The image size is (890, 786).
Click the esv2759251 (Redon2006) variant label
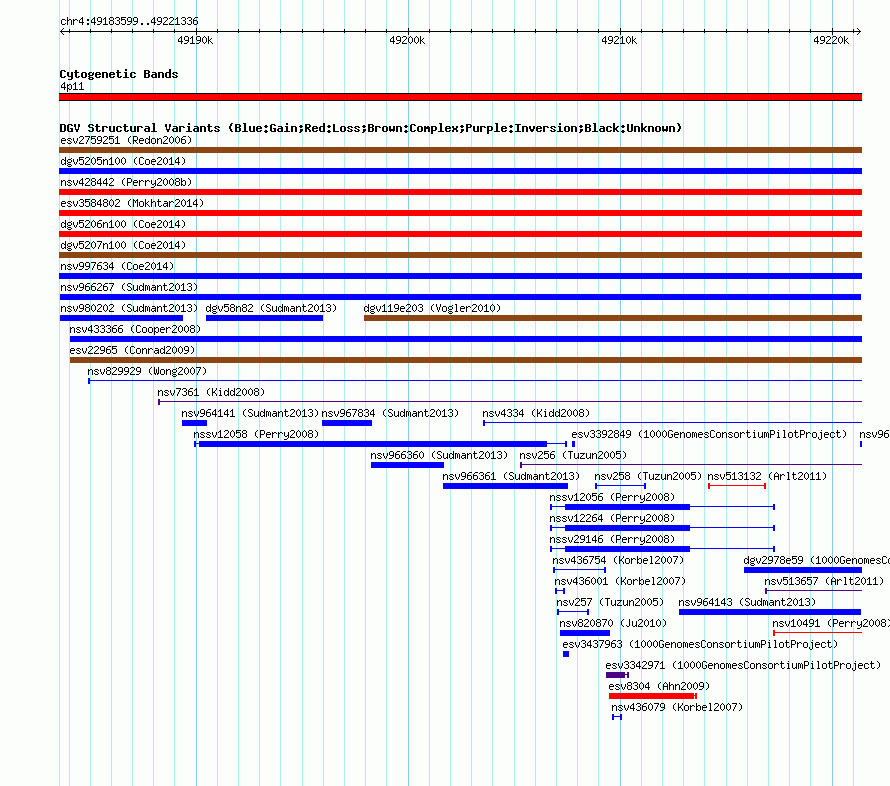pyautogui.click(x=126, y=140)
